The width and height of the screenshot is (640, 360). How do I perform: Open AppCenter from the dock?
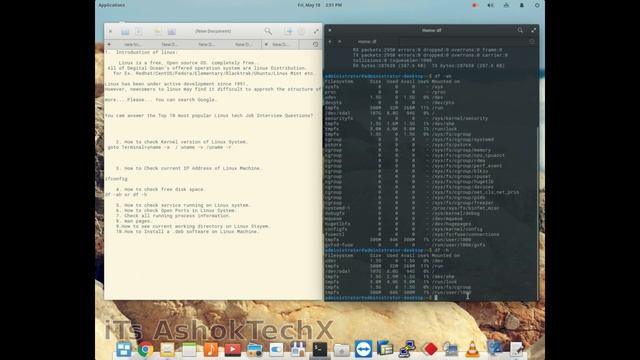click(x=298, y=350)
